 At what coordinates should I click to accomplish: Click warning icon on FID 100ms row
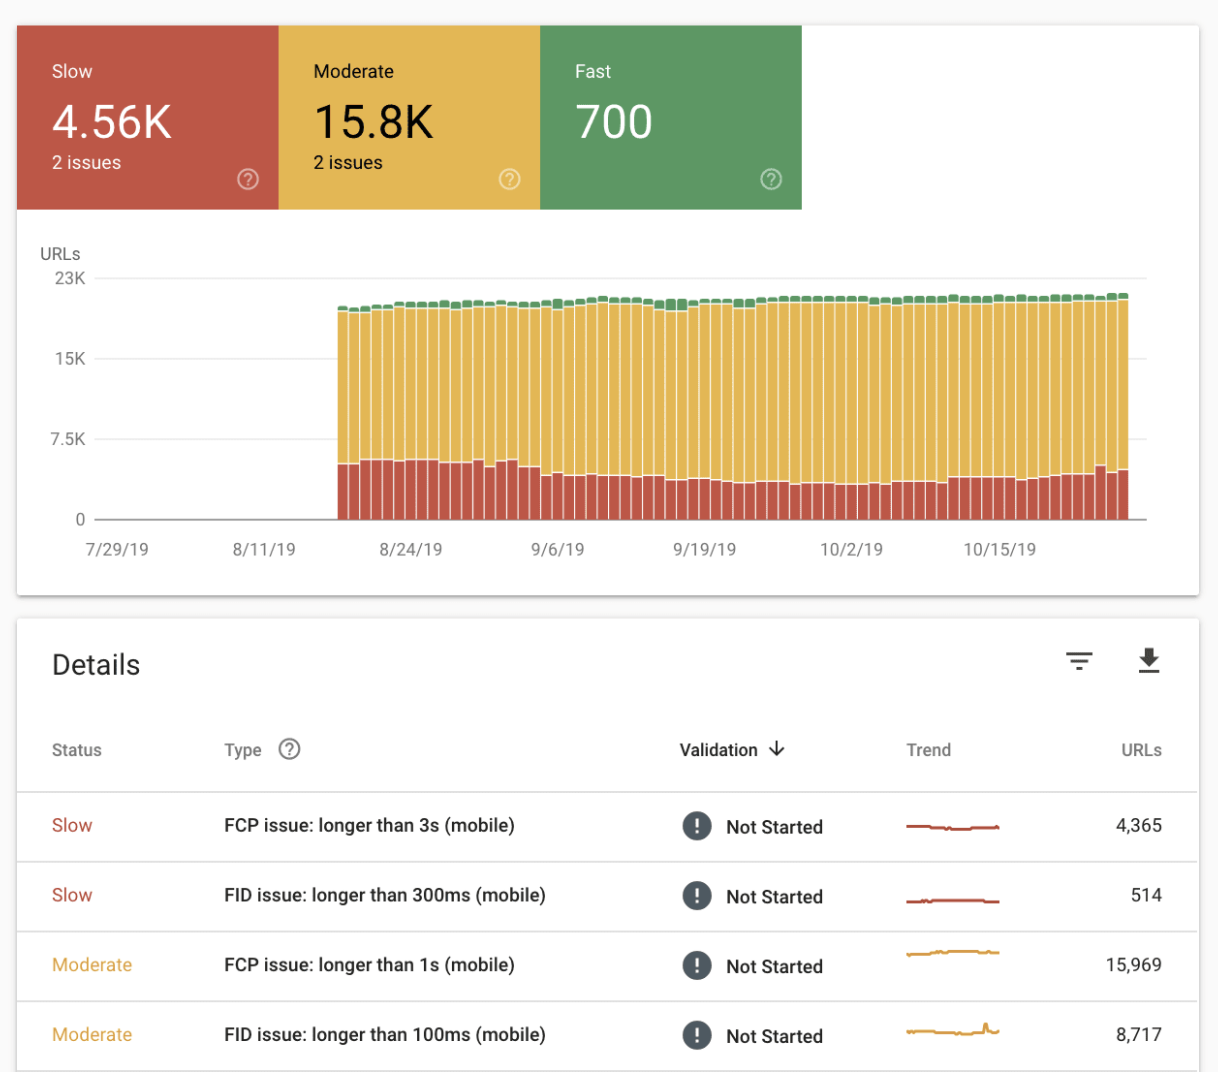click(x=697, y=1036)
